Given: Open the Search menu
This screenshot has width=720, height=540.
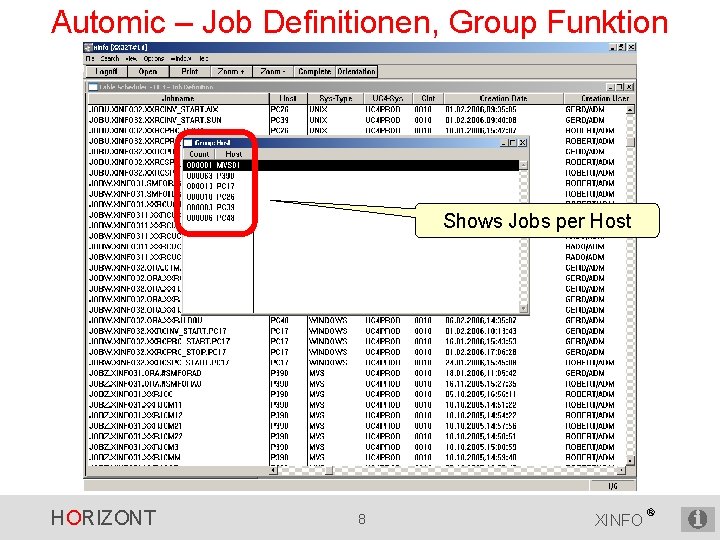Looking at the screenshot, I should [x=110, y=59].
